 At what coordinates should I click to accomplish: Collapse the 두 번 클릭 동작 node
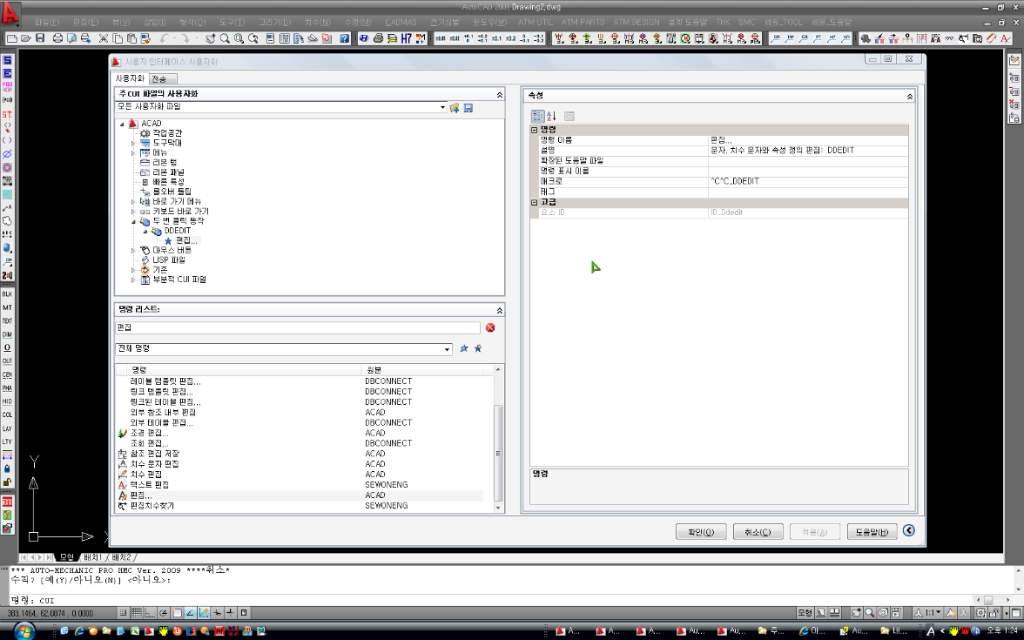pos(133,221)
